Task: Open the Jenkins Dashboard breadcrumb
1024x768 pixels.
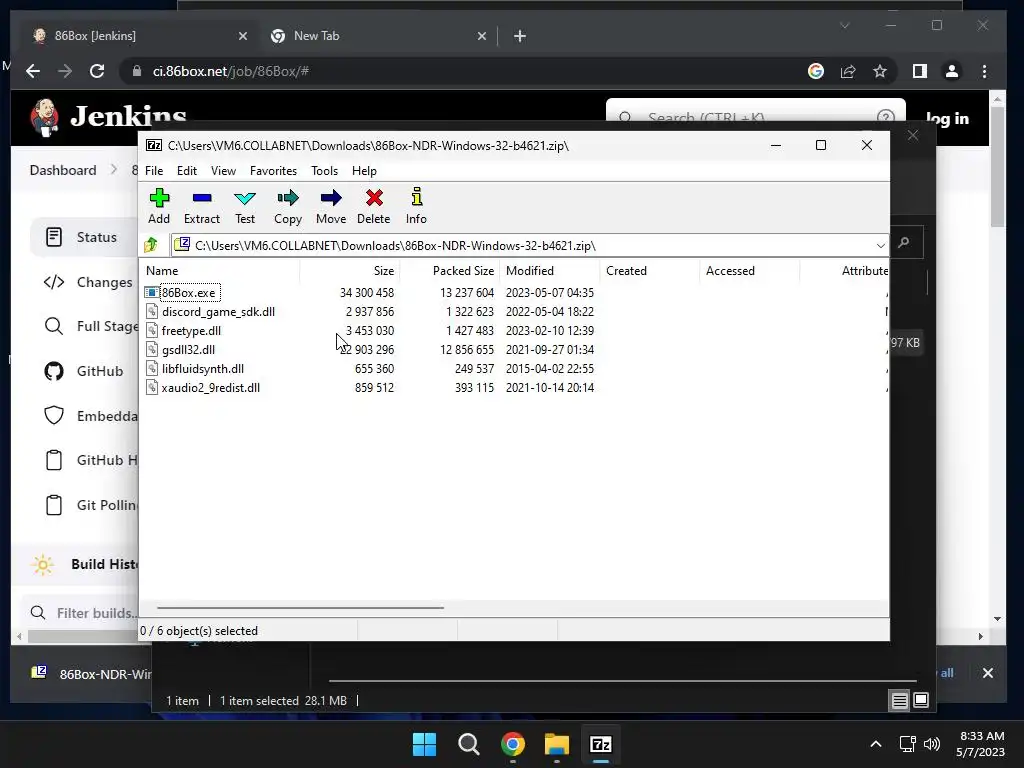Action: click(63, 170)
